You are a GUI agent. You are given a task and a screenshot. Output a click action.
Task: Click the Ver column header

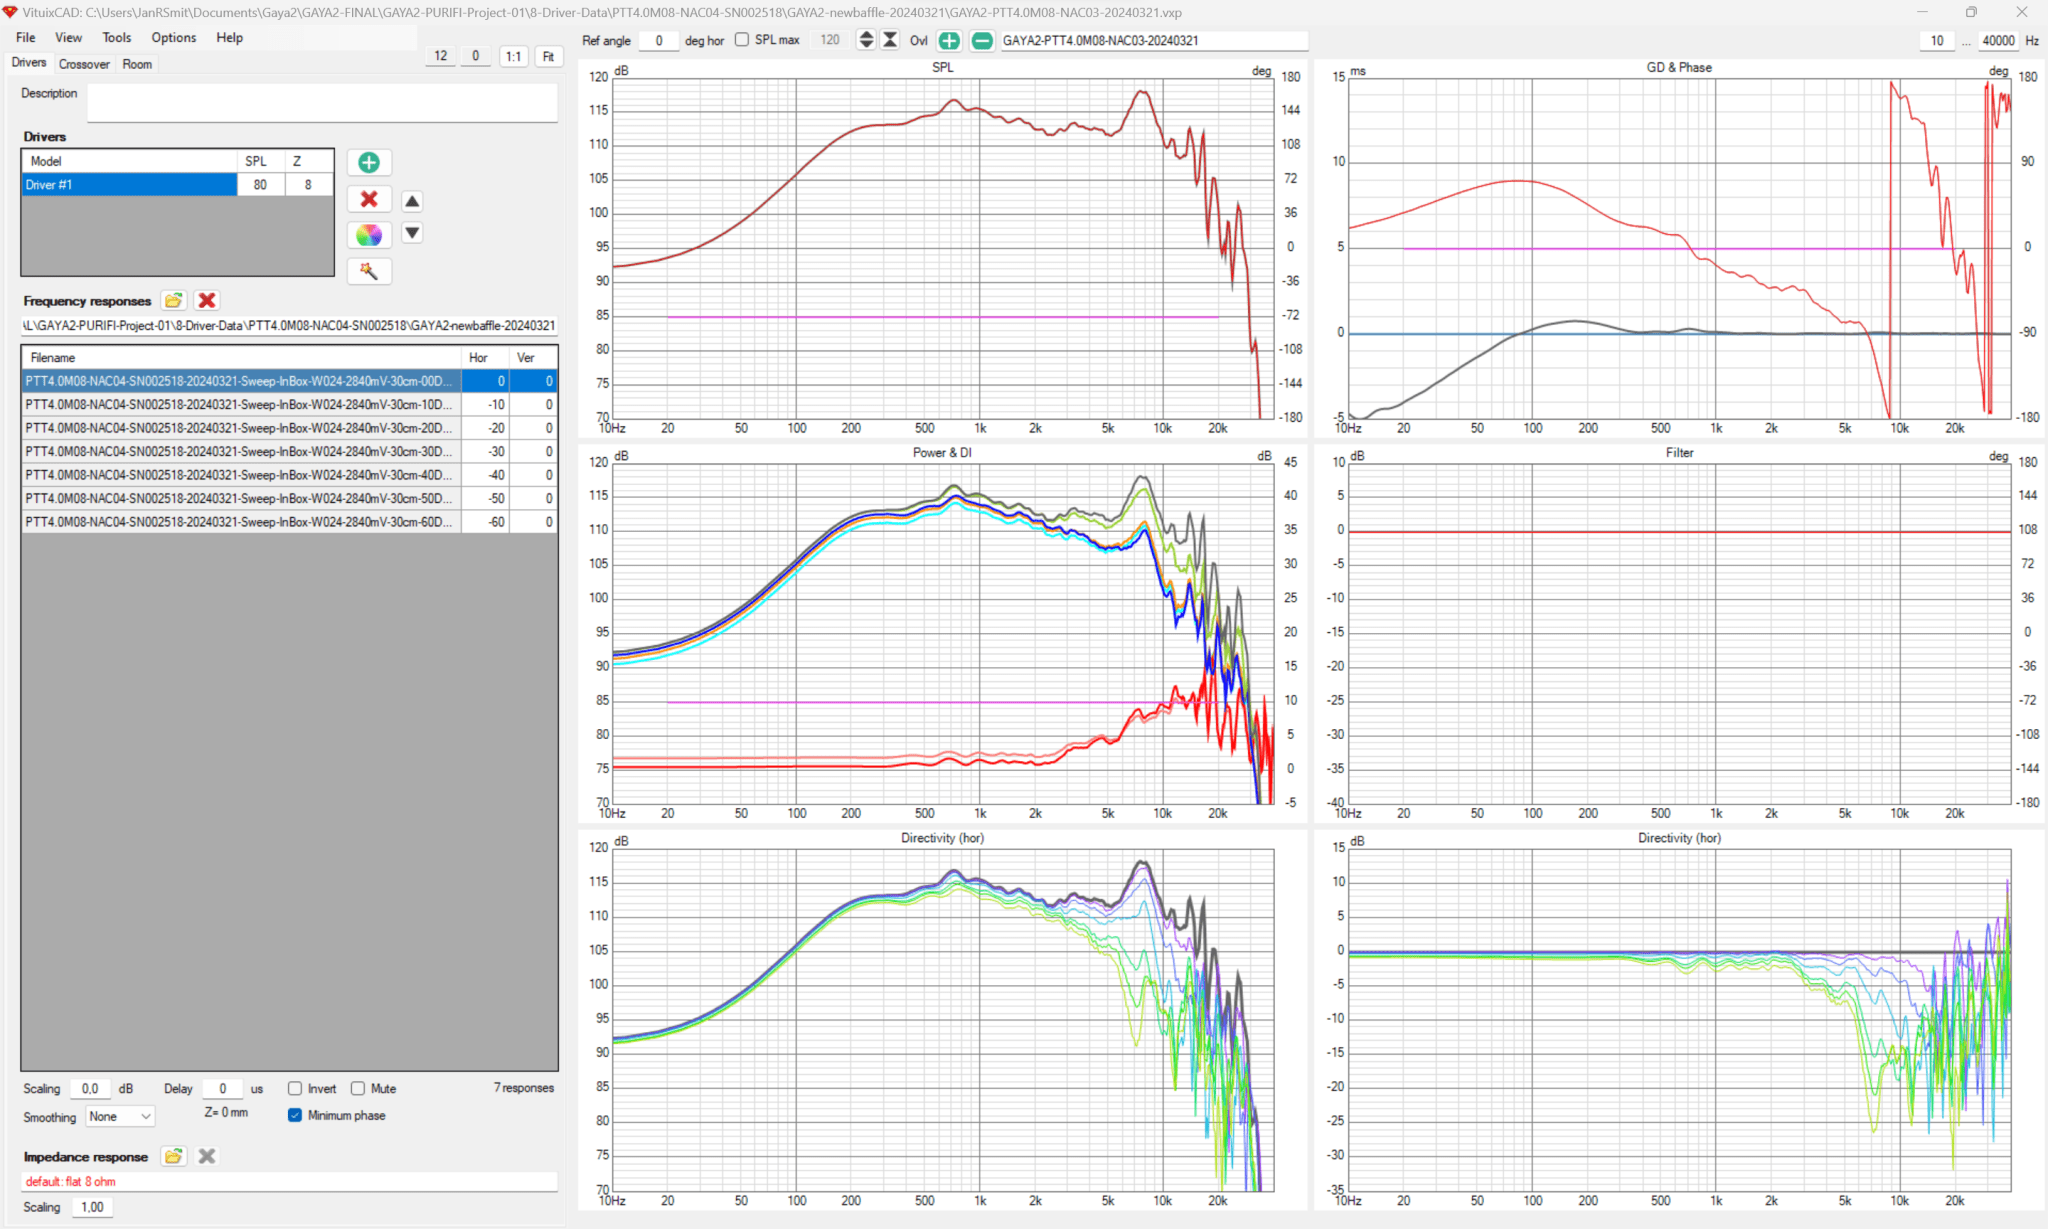coord(533,357)
